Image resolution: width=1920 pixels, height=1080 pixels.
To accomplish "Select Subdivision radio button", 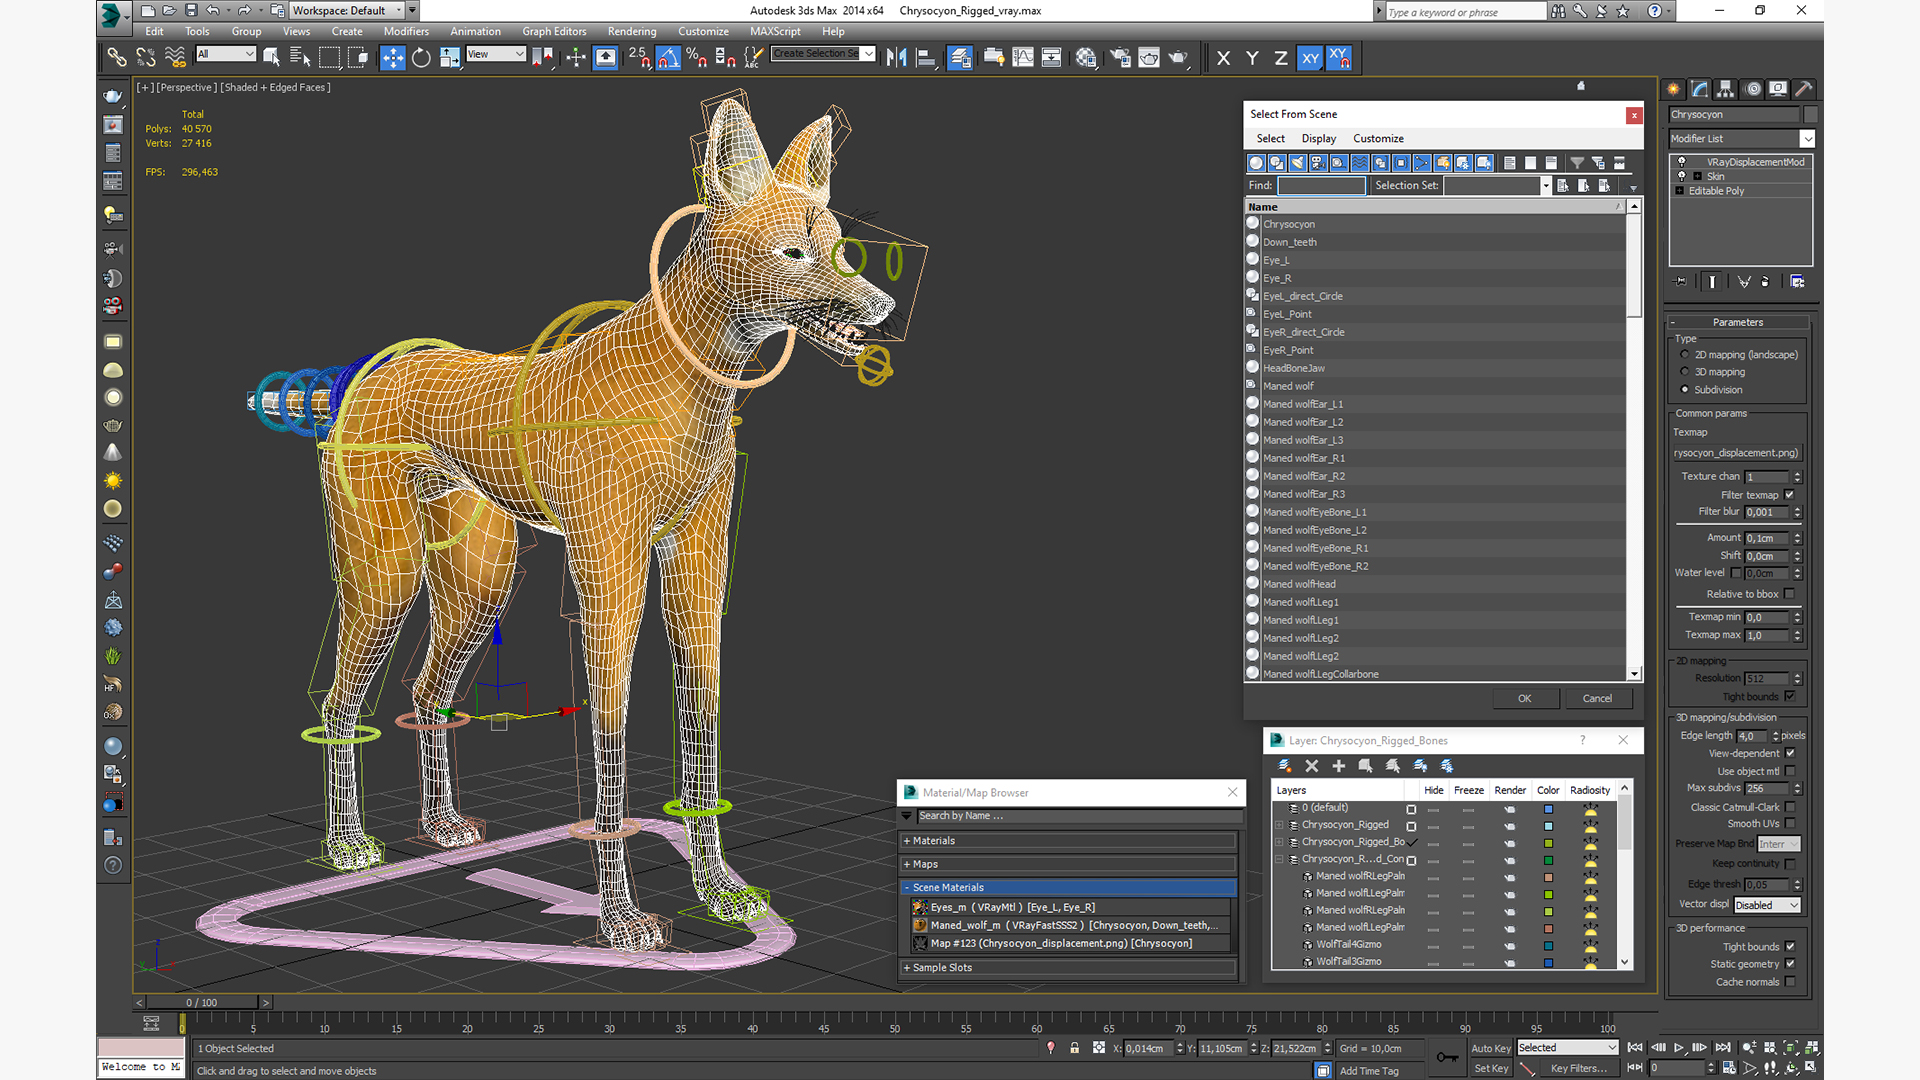I will point(1685,390).
